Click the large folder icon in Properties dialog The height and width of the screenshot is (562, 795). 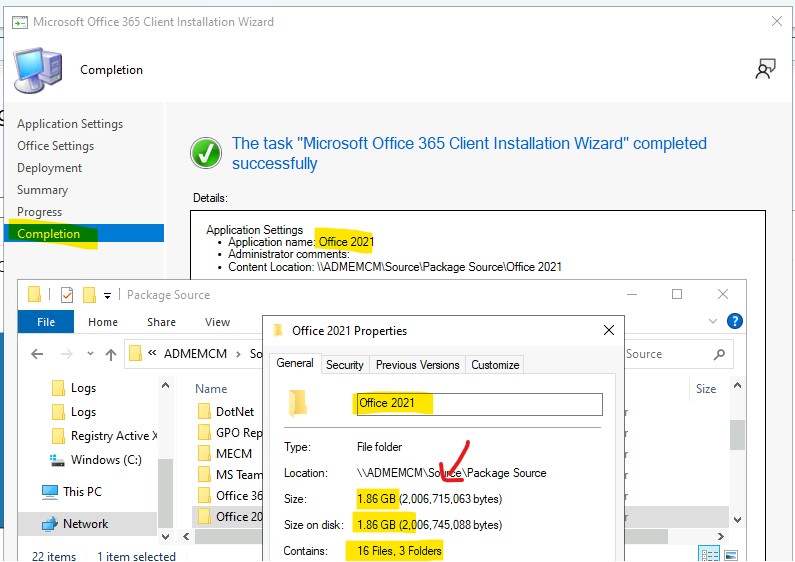pyautogui.click(x=298, y=403)
